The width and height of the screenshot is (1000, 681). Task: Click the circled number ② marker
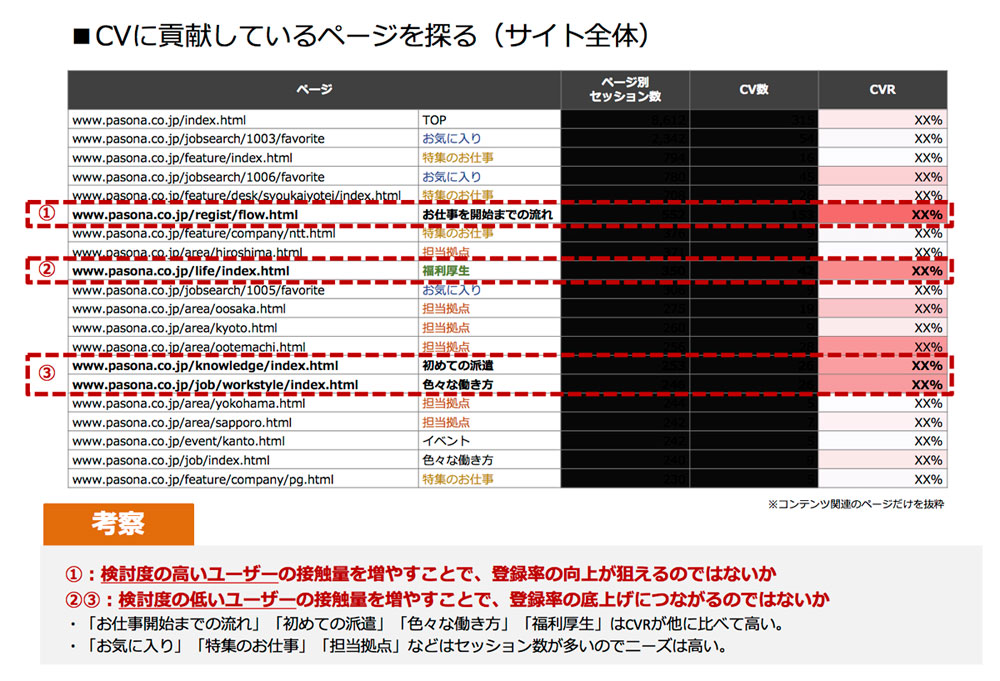(x=45, y=271)
